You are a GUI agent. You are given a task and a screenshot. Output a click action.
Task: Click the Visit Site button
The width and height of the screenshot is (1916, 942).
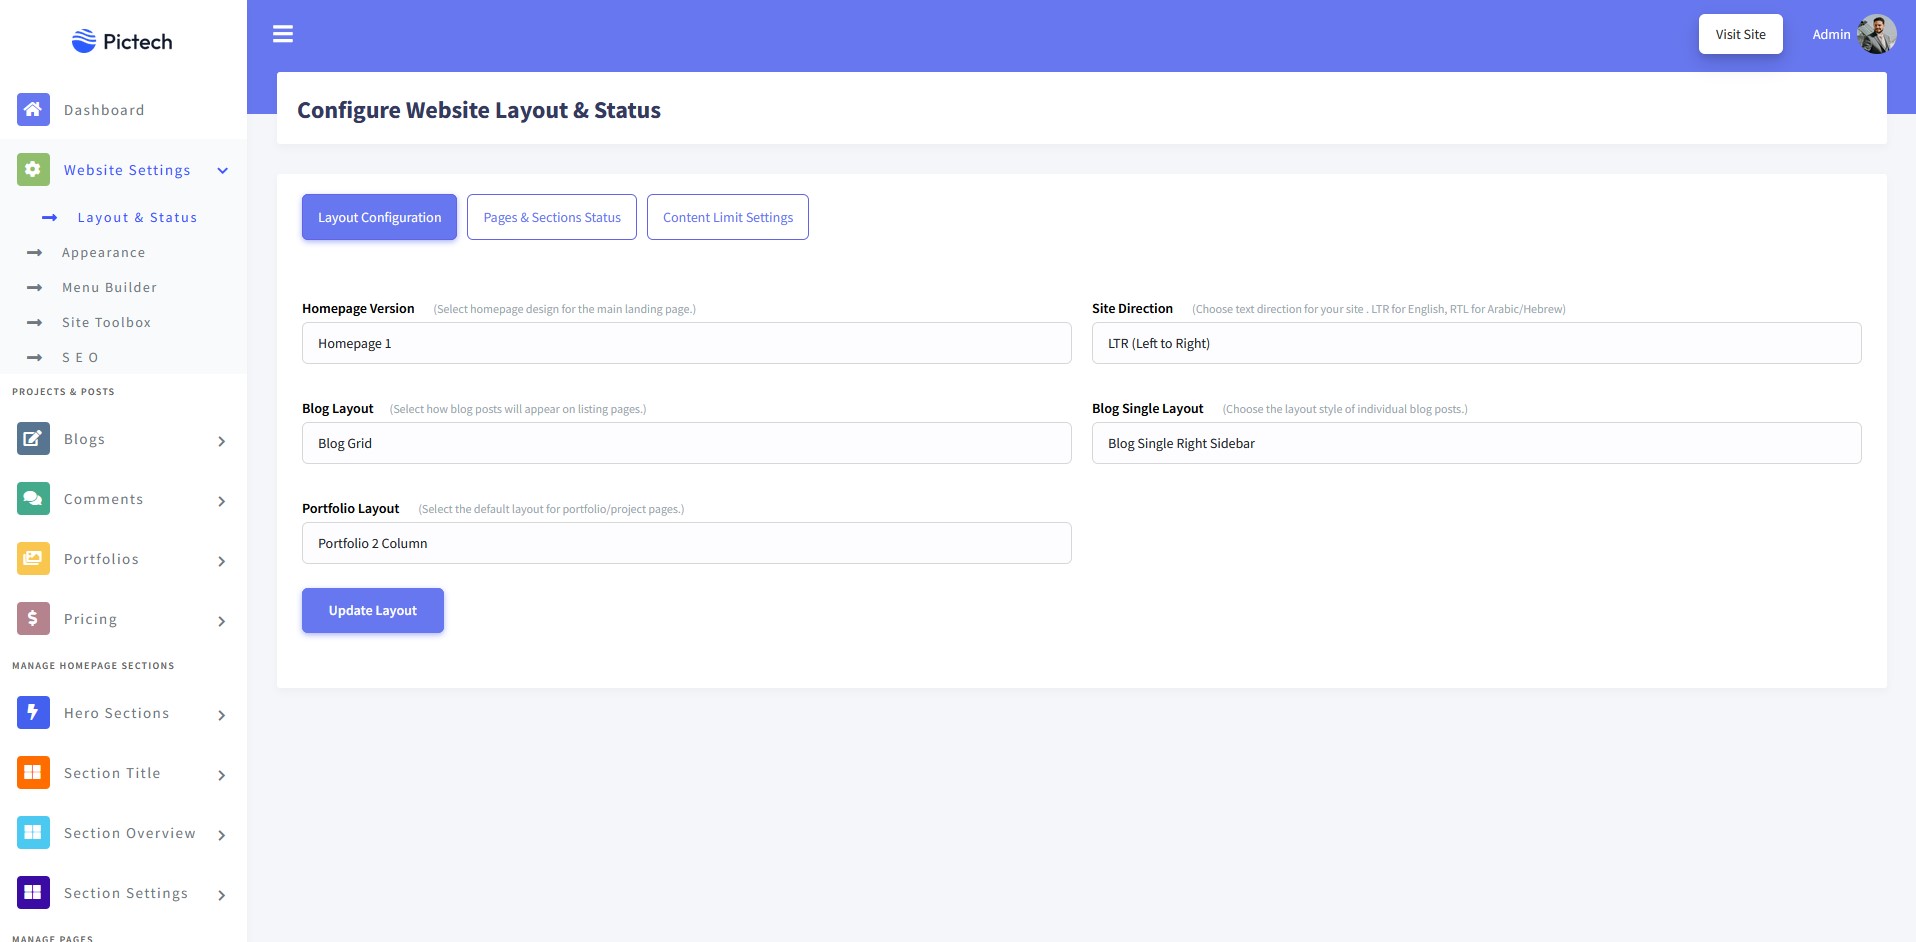(1741, 34)
